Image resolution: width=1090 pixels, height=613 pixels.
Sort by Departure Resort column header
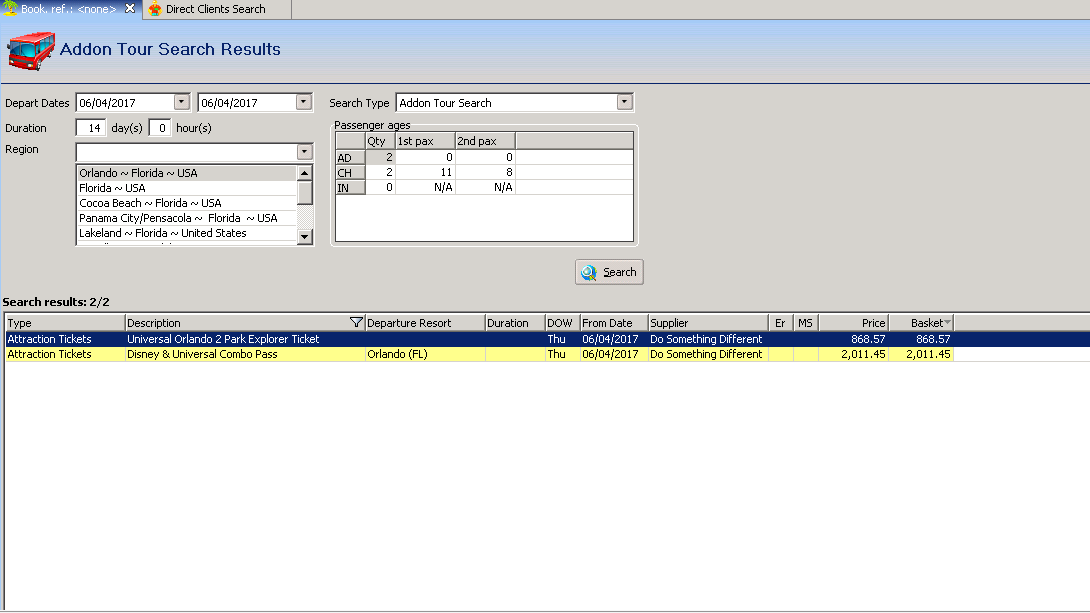pos(425,322)
